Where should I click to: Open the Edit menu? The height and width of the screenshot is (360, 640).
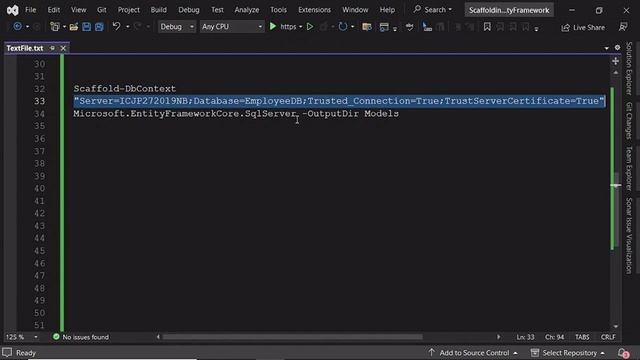(x=53, y=10)
